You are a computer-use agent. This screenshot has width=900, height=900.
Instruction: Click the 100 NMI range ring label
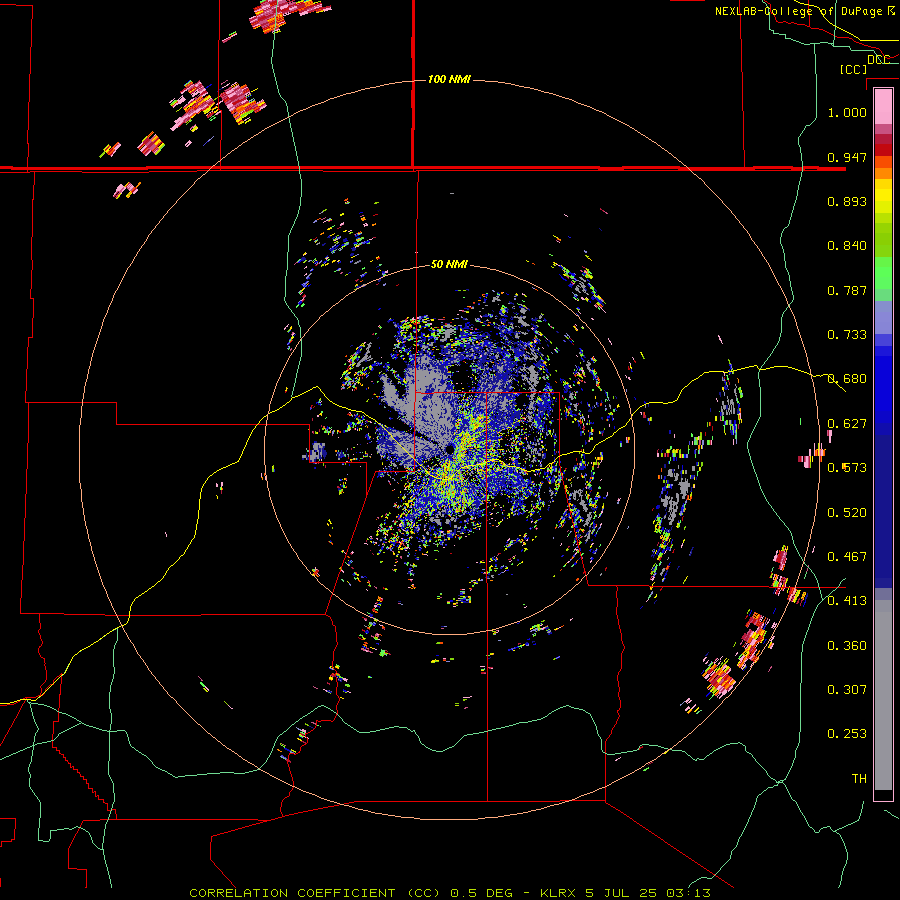coord(449,79)
